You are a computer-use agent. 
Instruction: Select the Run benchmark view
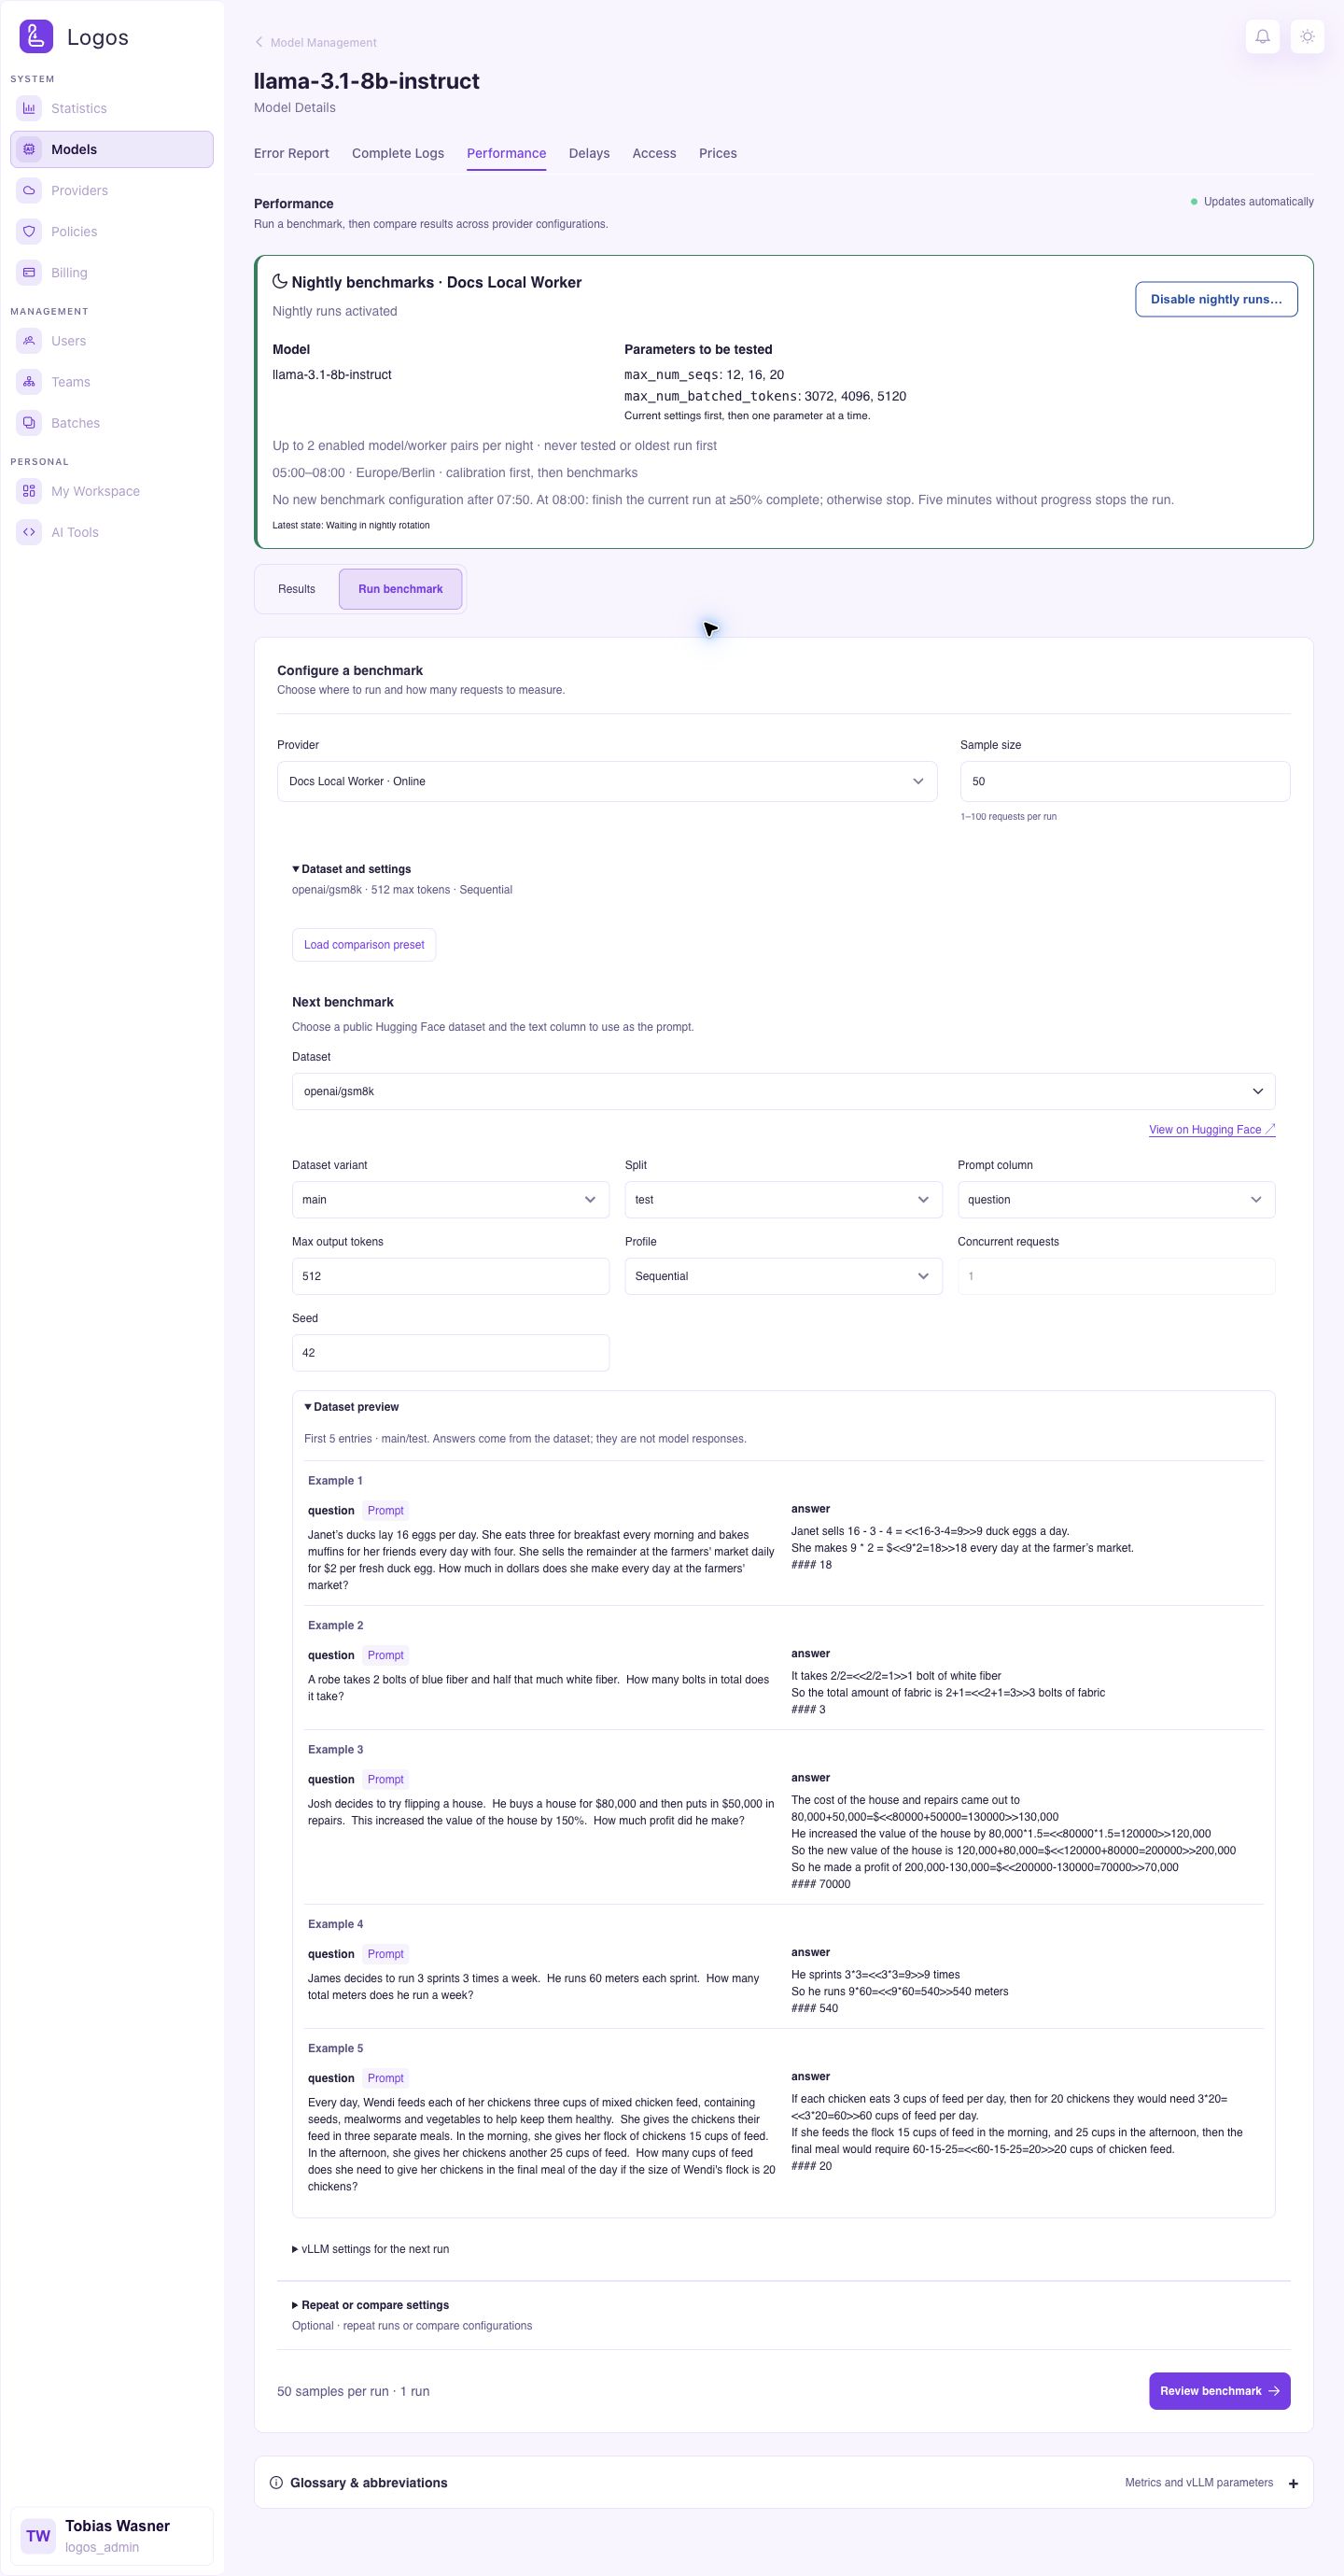click(400, 589)
